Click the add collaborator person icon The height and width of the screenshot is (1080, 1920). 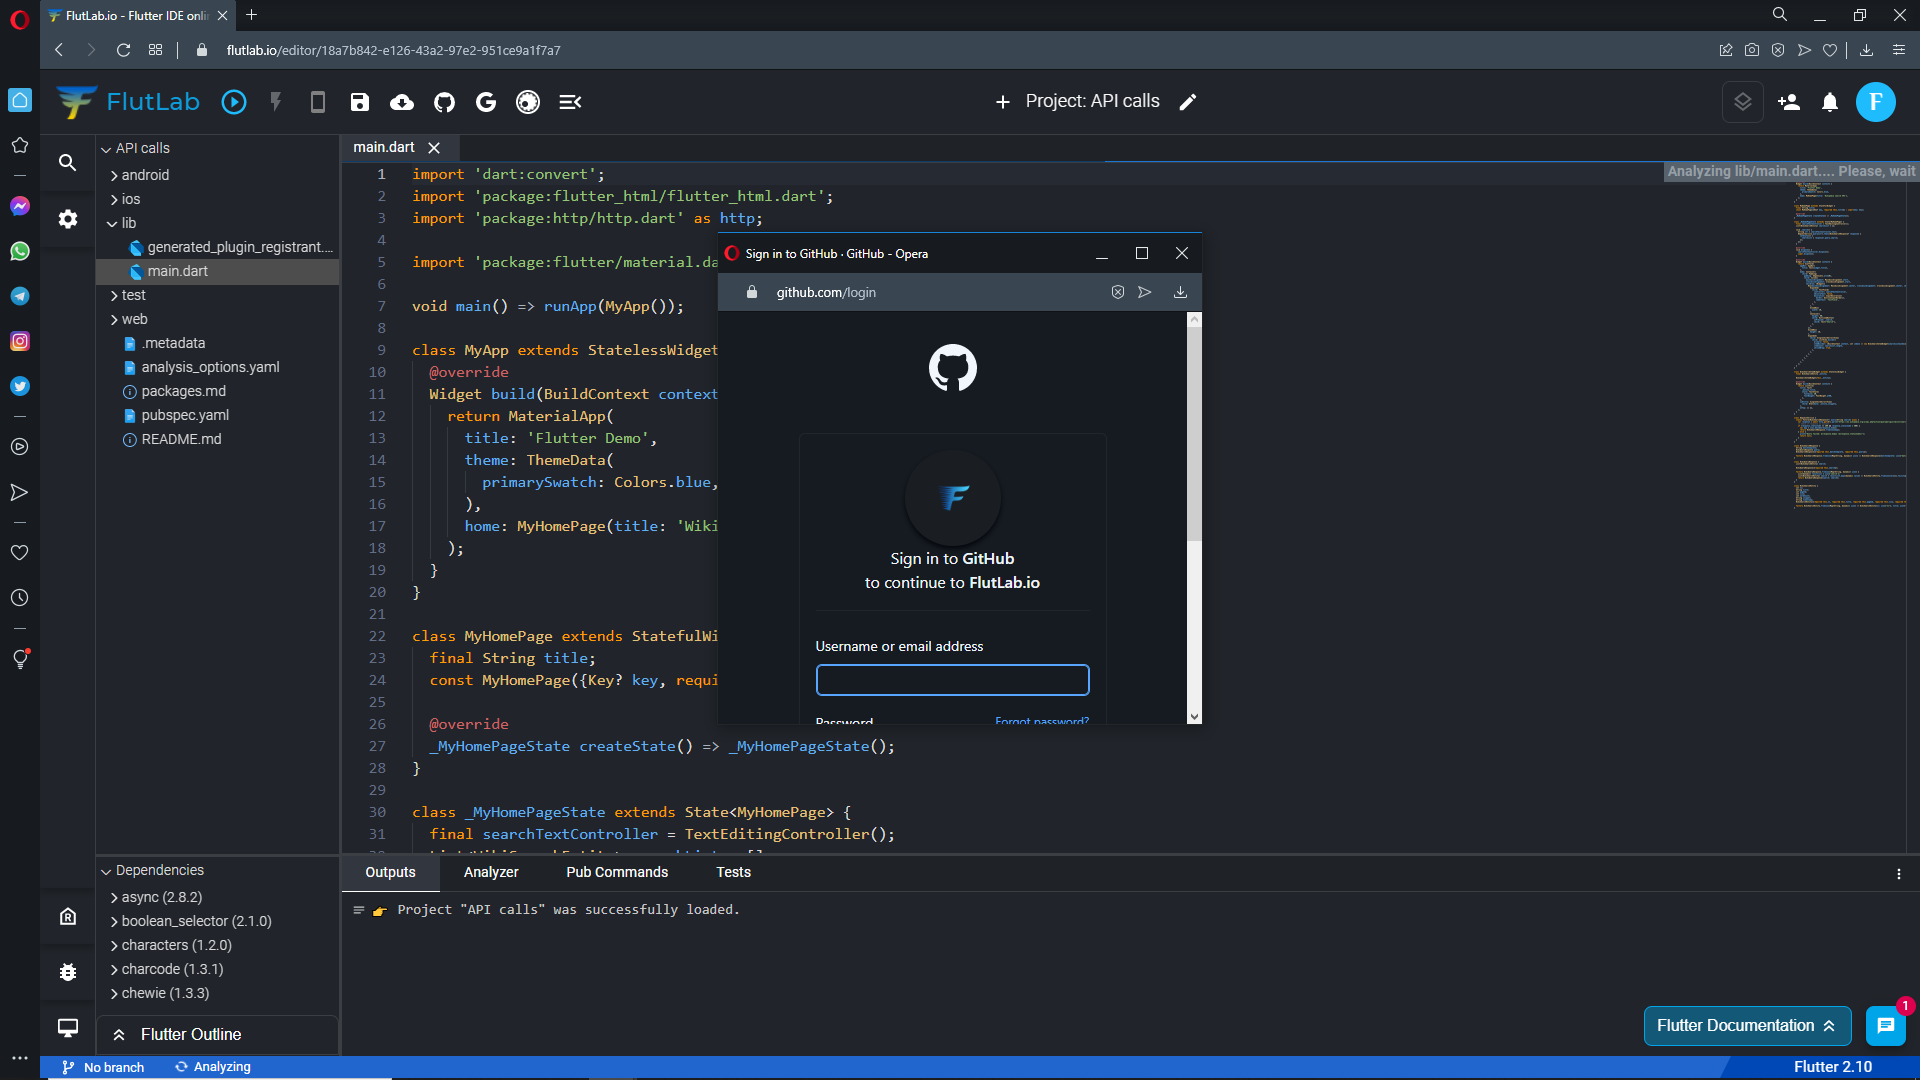point(1789,102)
